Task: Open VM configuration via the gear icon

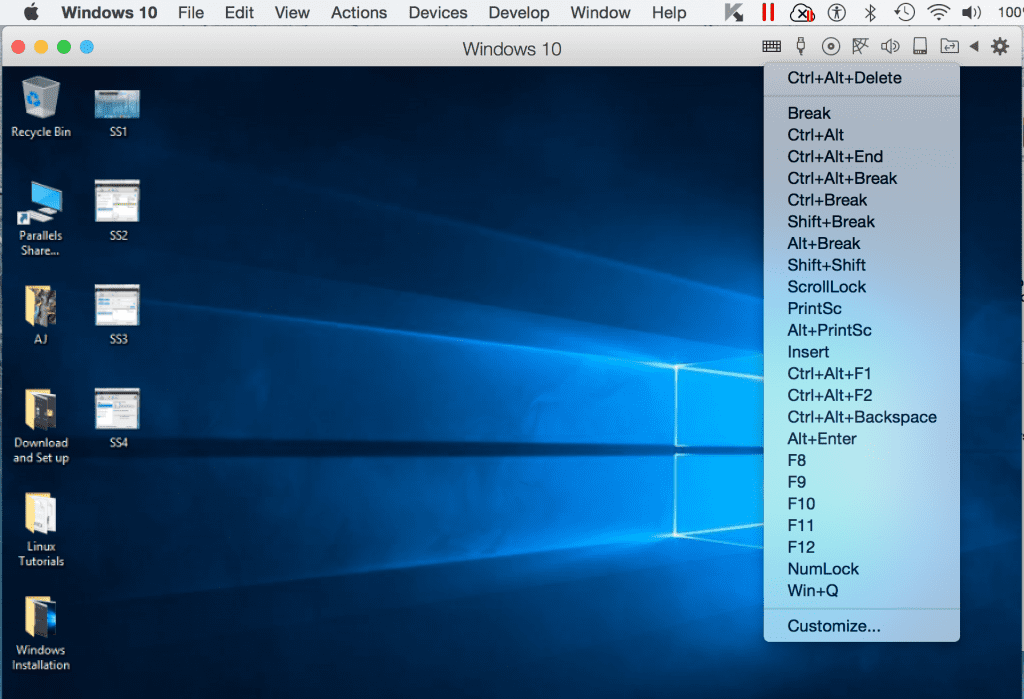Action: tap(1000, 45)
